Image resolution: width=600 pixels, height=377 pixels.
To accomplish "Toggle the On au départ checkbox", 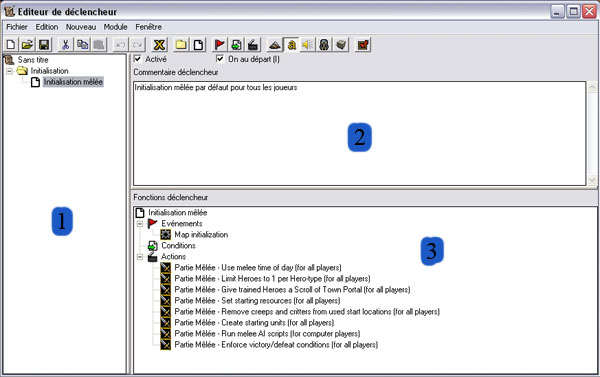I will pos(220,59).
